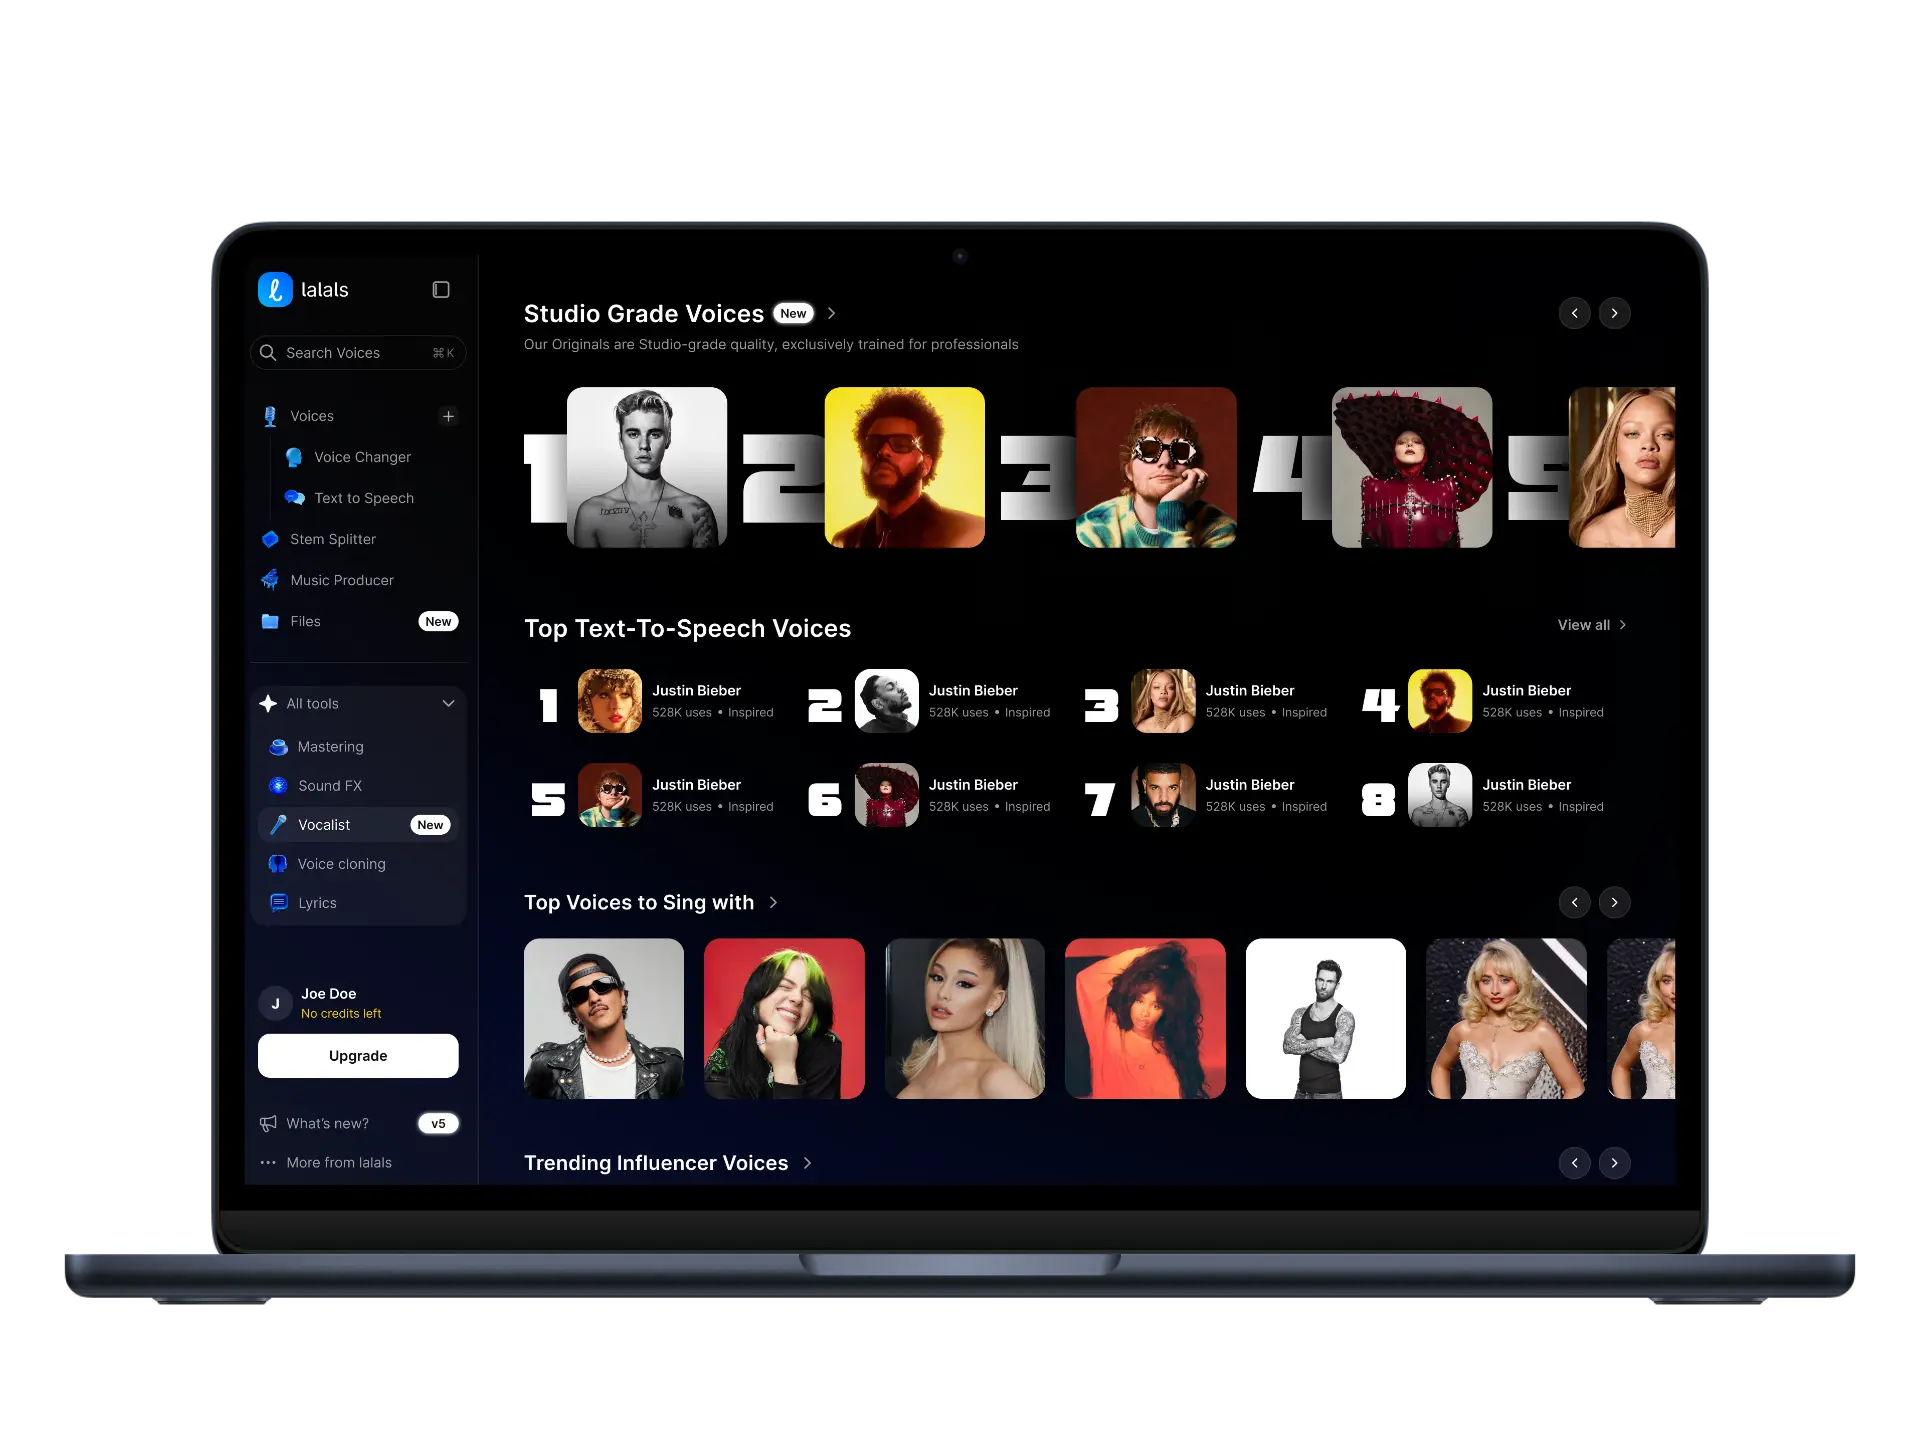Open rank 8 text-to-speech voice
Viewport: 1920px width, 1440px height.
click(1484, 795)
